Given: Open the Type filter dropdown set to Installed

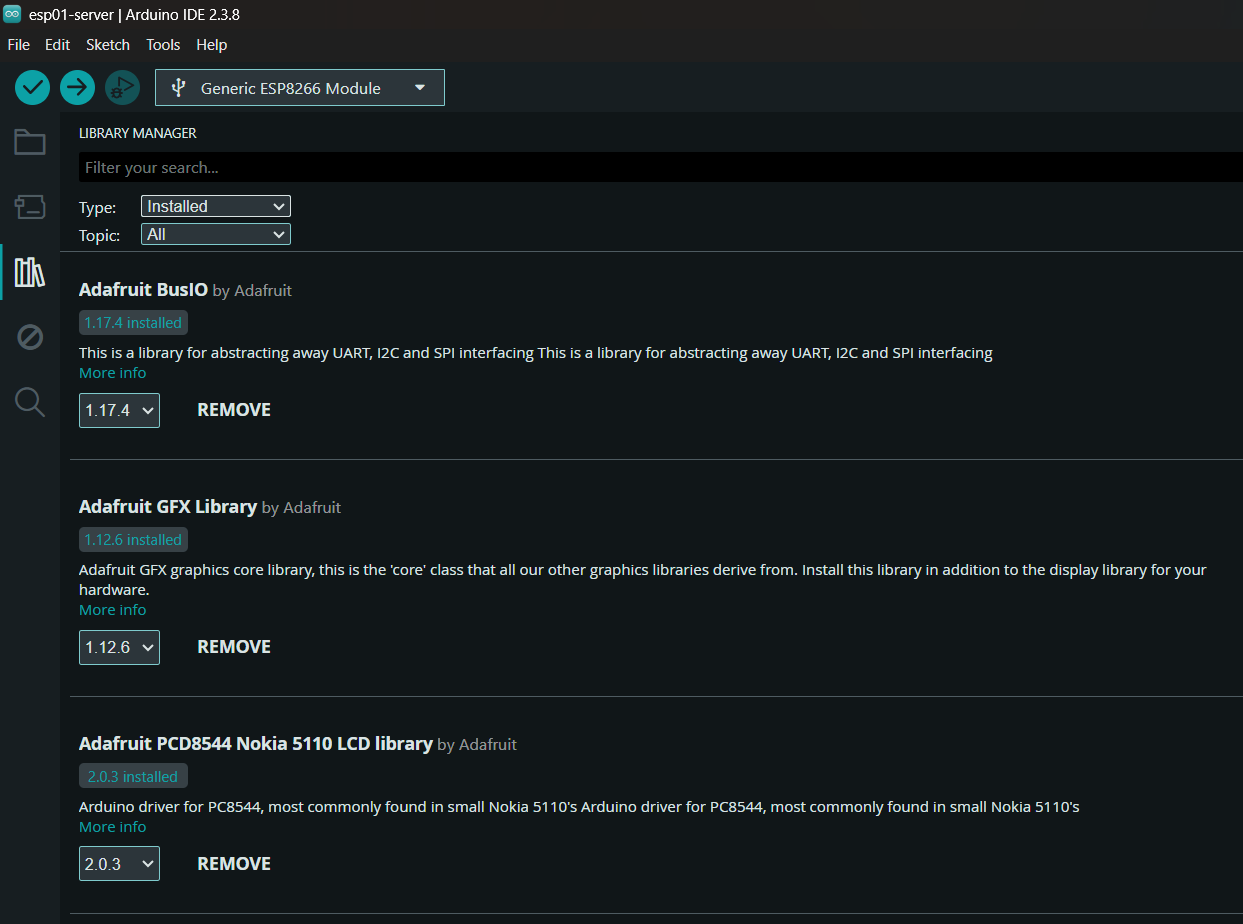Looking at the screenshot, I should [216, 206].
